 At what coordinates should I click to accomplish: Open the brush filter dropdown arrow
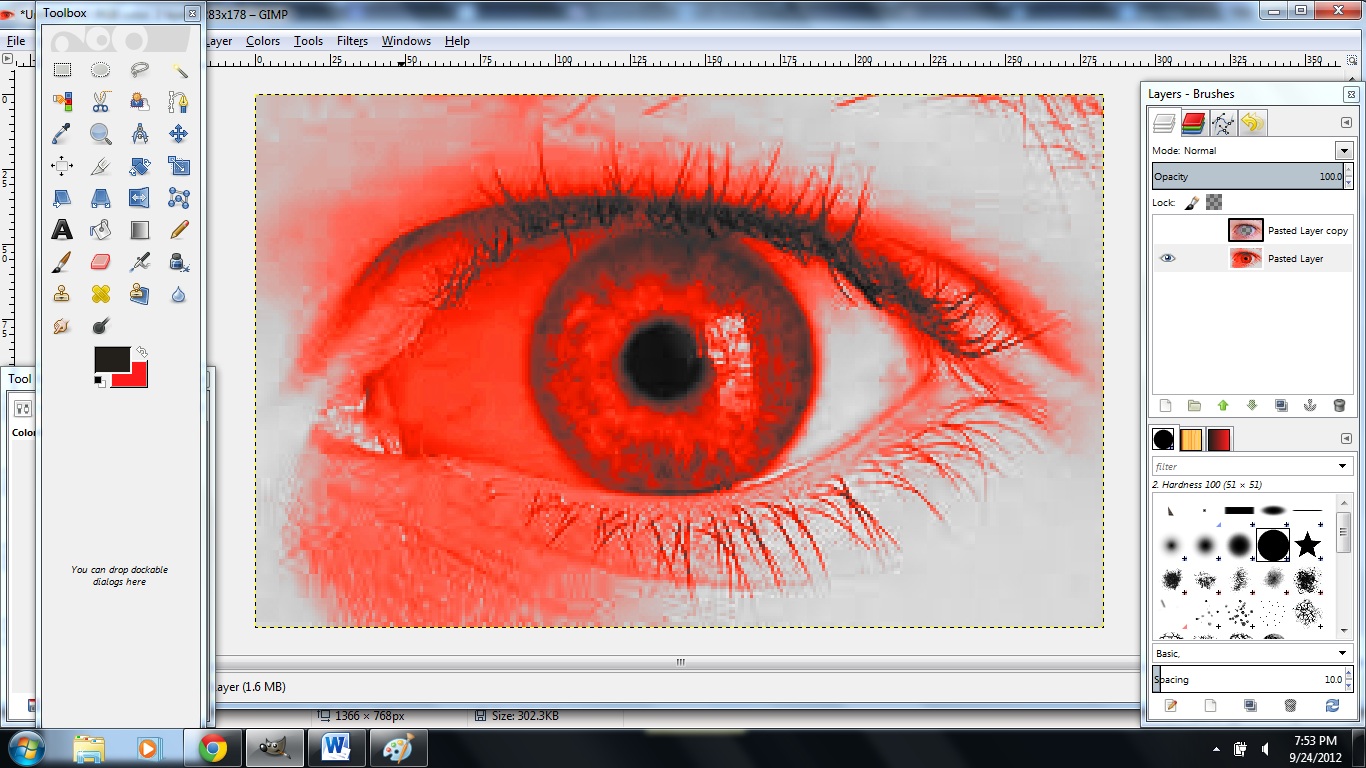coord(1343,467)
